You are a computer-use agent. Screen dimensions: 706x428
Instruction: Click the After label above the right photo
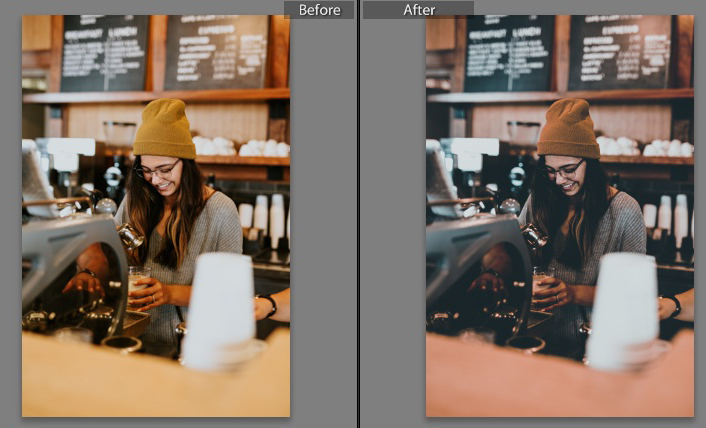click(418, 10)
